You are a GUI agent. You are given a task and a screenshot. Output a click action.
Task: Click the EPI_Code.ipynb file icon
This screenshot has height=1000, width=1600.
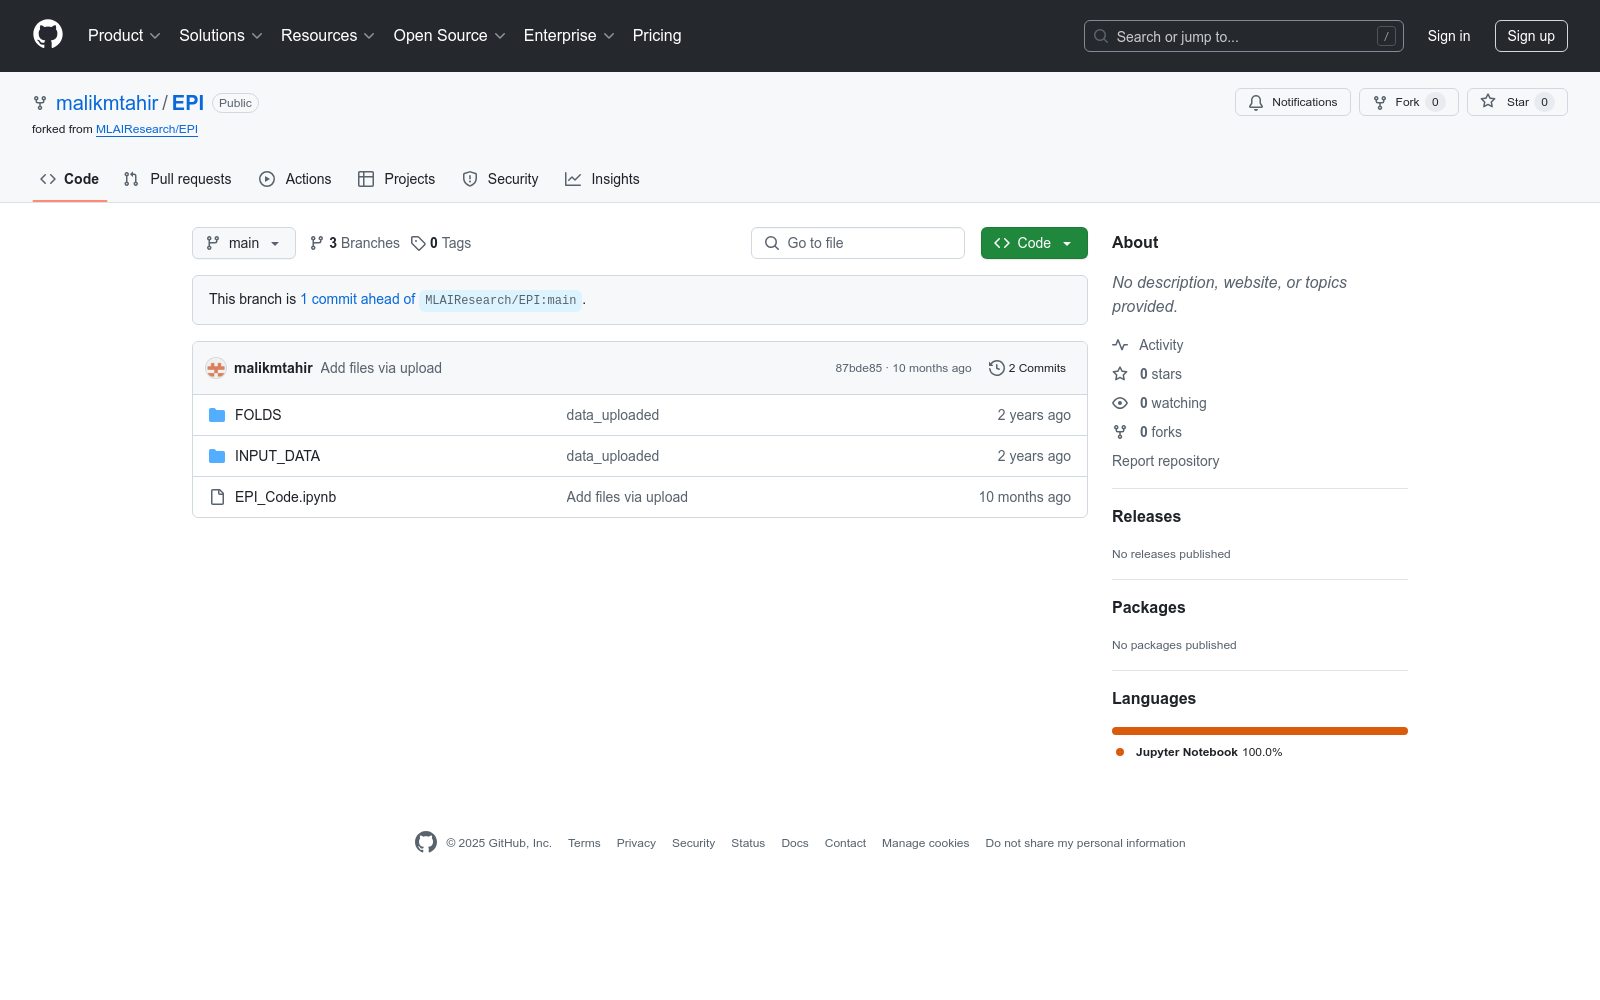tap(217, 497)
